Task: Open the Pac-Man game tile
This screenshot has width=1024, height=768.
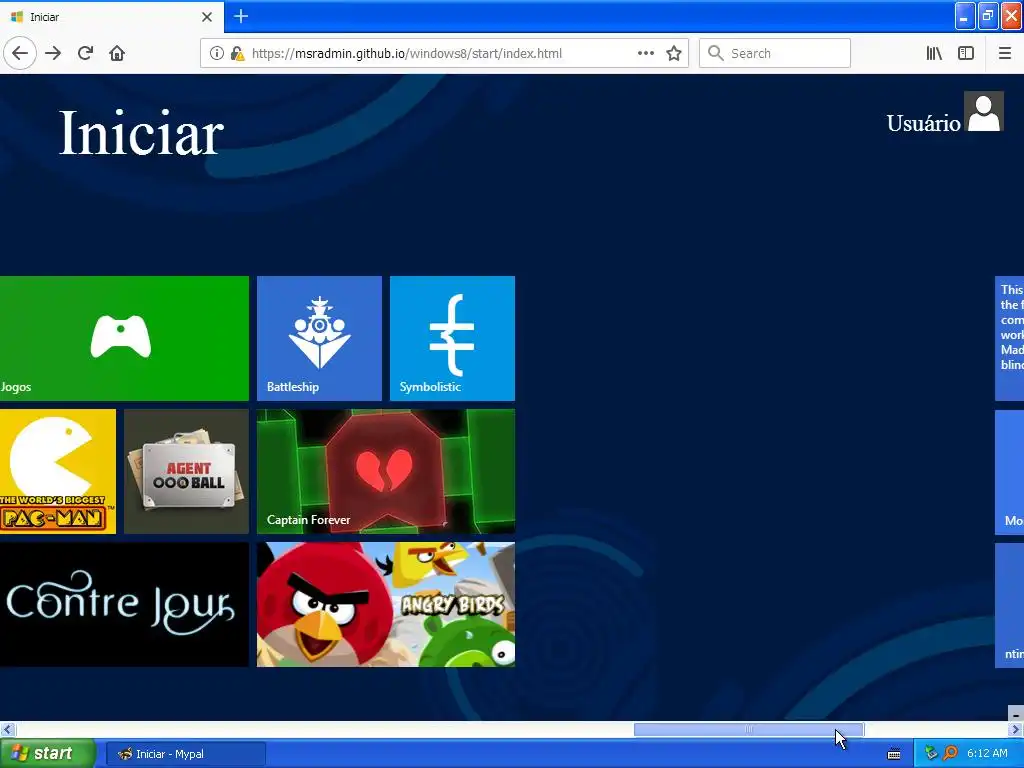Action: coord(57,472)
